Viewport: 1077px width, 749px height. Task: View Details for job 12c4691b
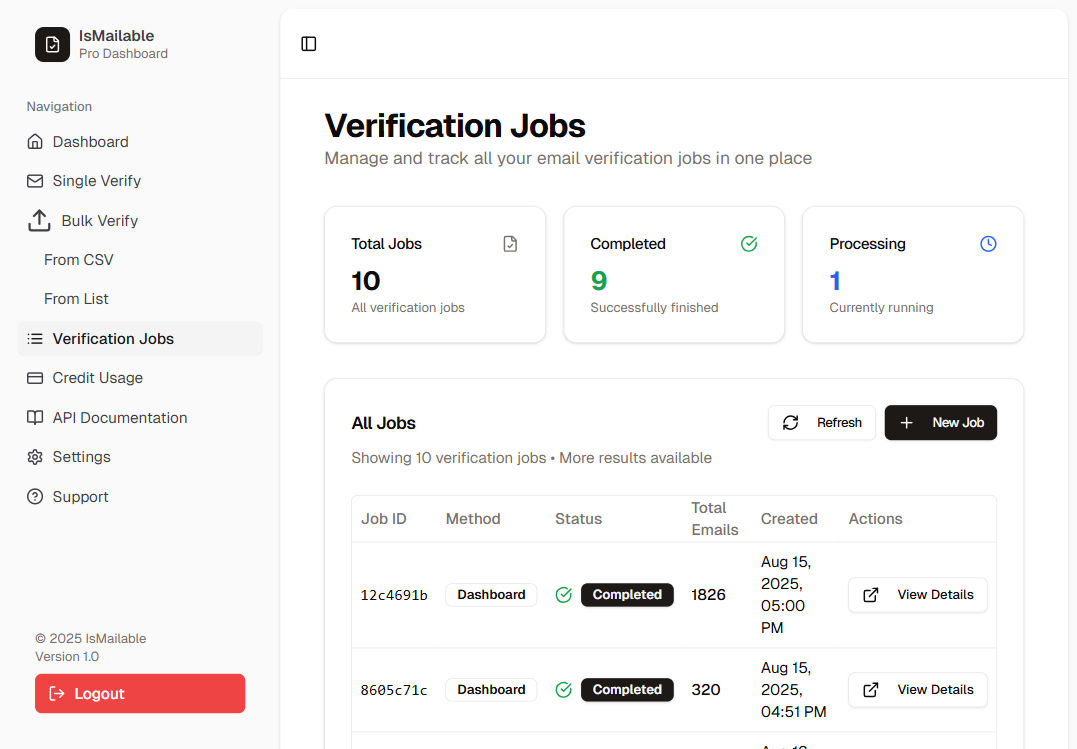click(x=917, y=595)
